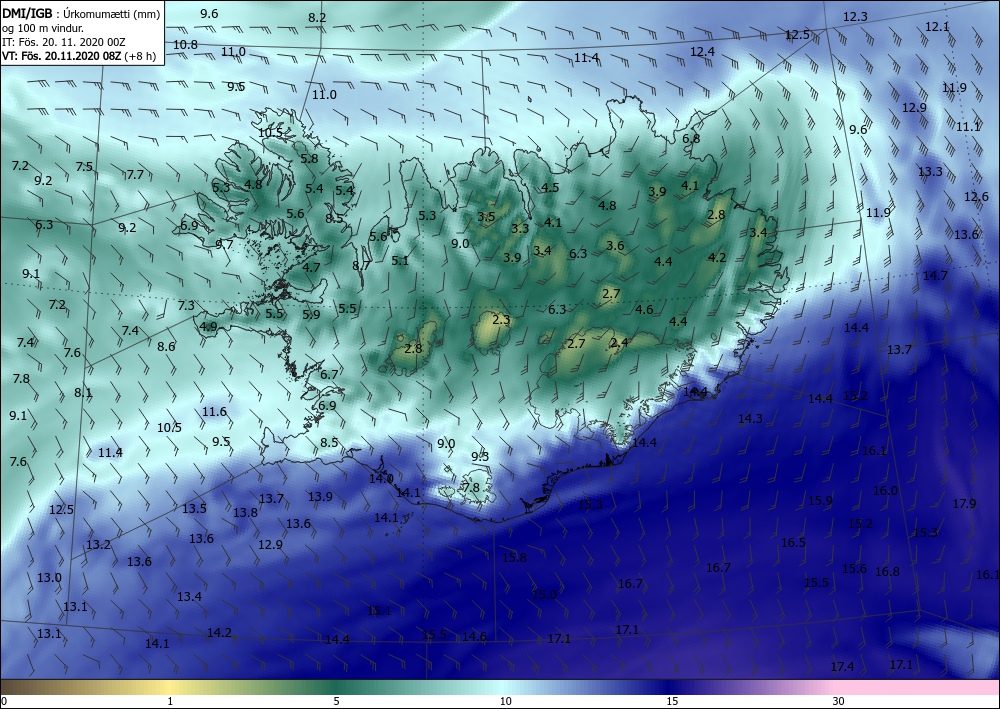Click the 14.7 value off the east coast

(935, 275)
